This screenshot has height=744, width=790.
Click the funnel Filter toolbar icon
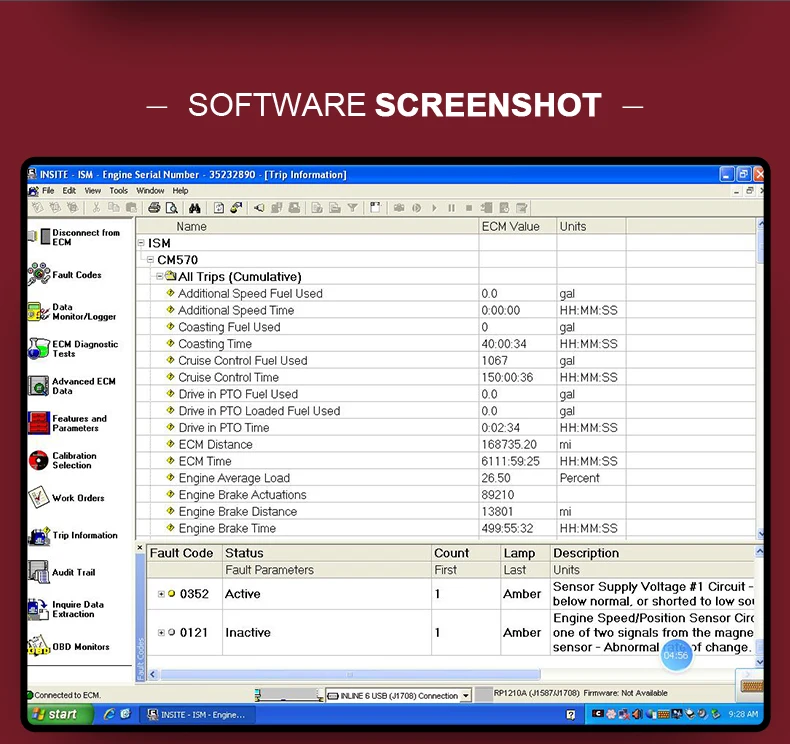click(353, 208)
